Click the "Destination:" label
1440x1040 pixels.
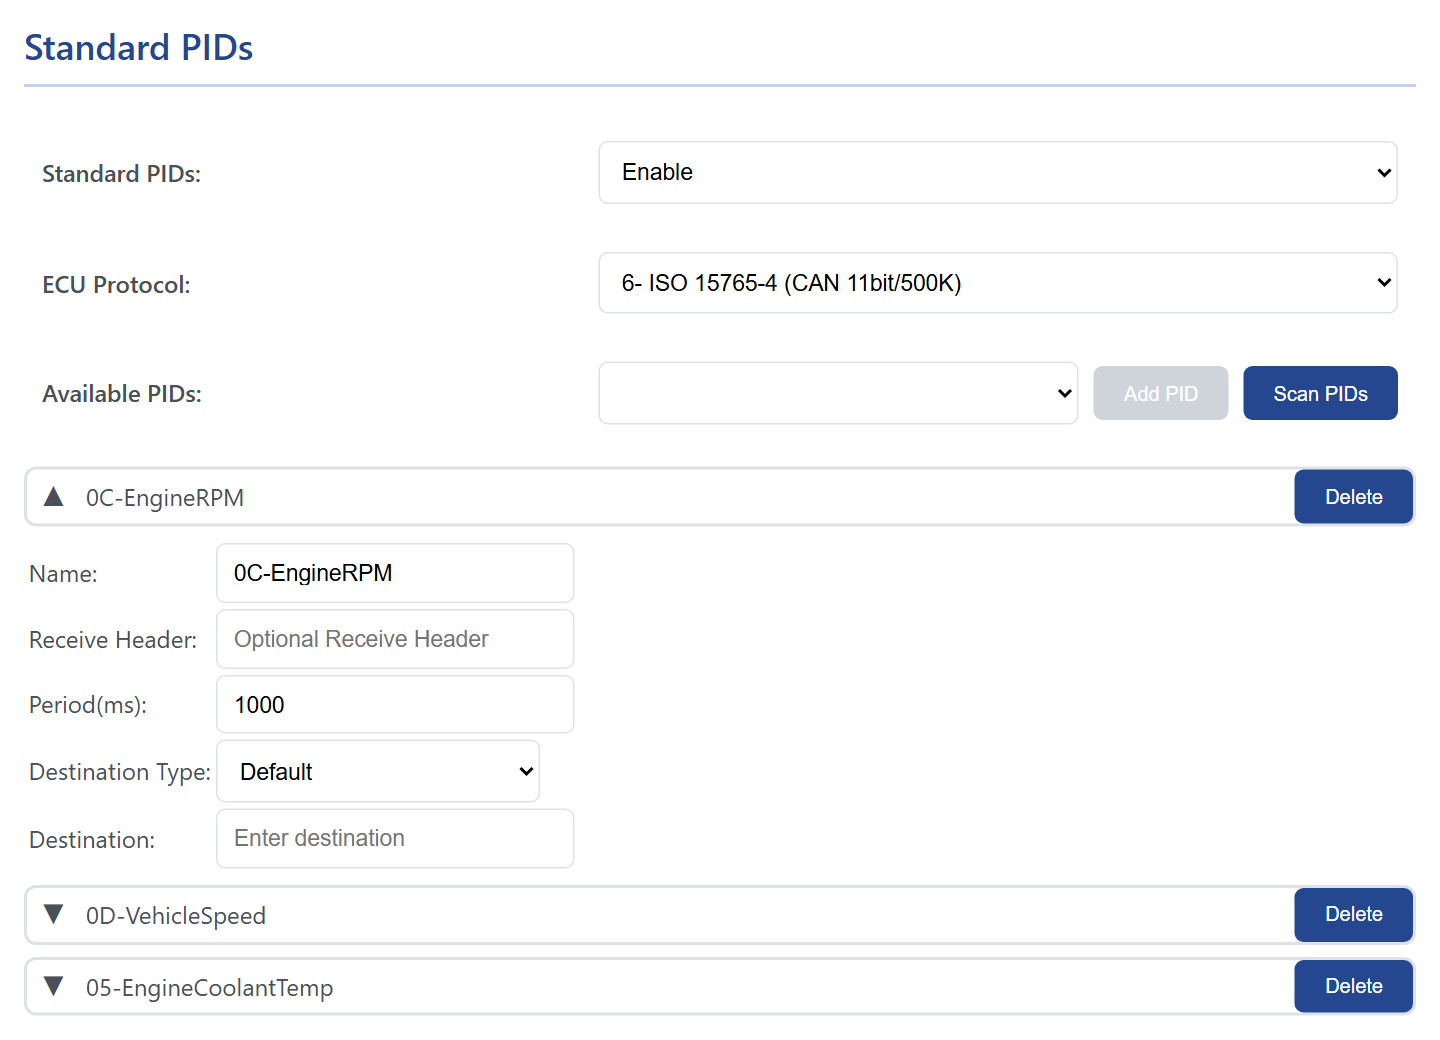[x=92, y=840]
